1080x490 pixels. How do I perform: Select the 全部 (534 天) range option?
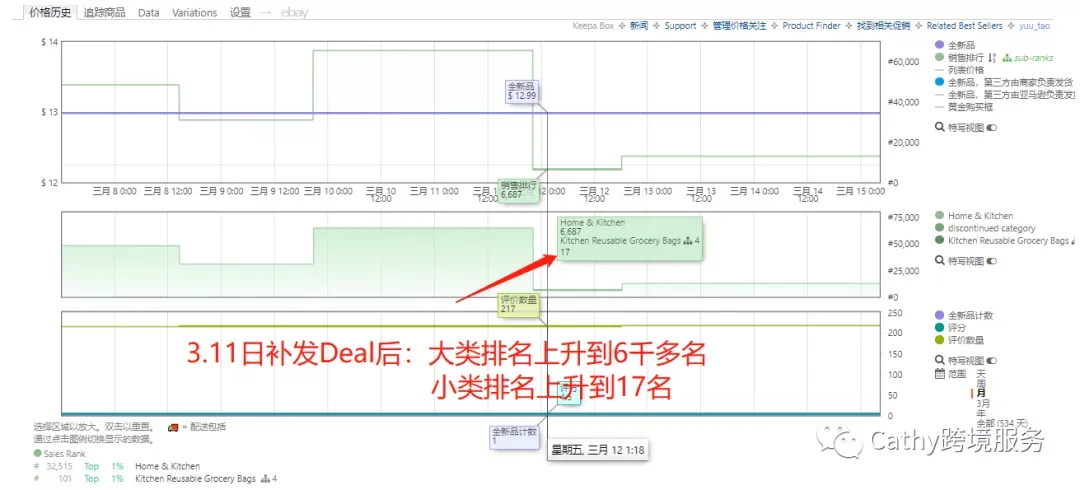(1001, 422)
